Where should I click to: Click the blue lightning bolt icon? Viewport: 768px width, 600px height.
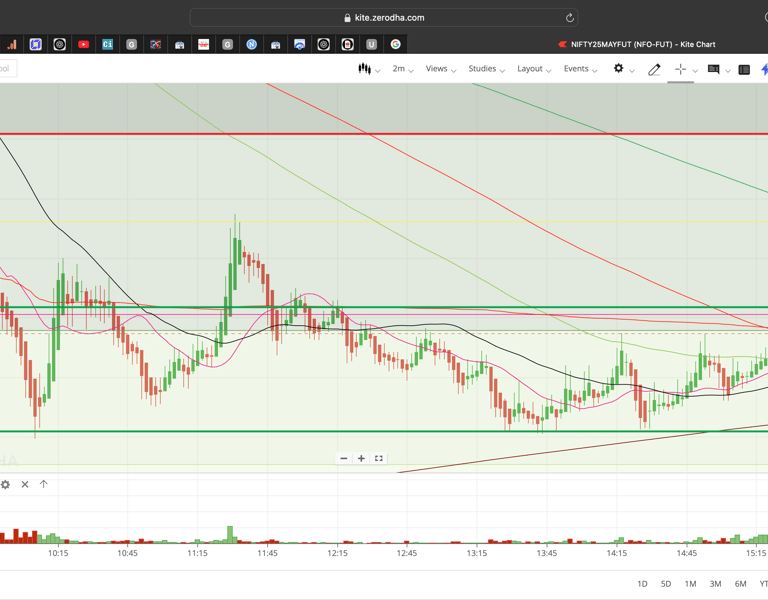pos(764,69)
